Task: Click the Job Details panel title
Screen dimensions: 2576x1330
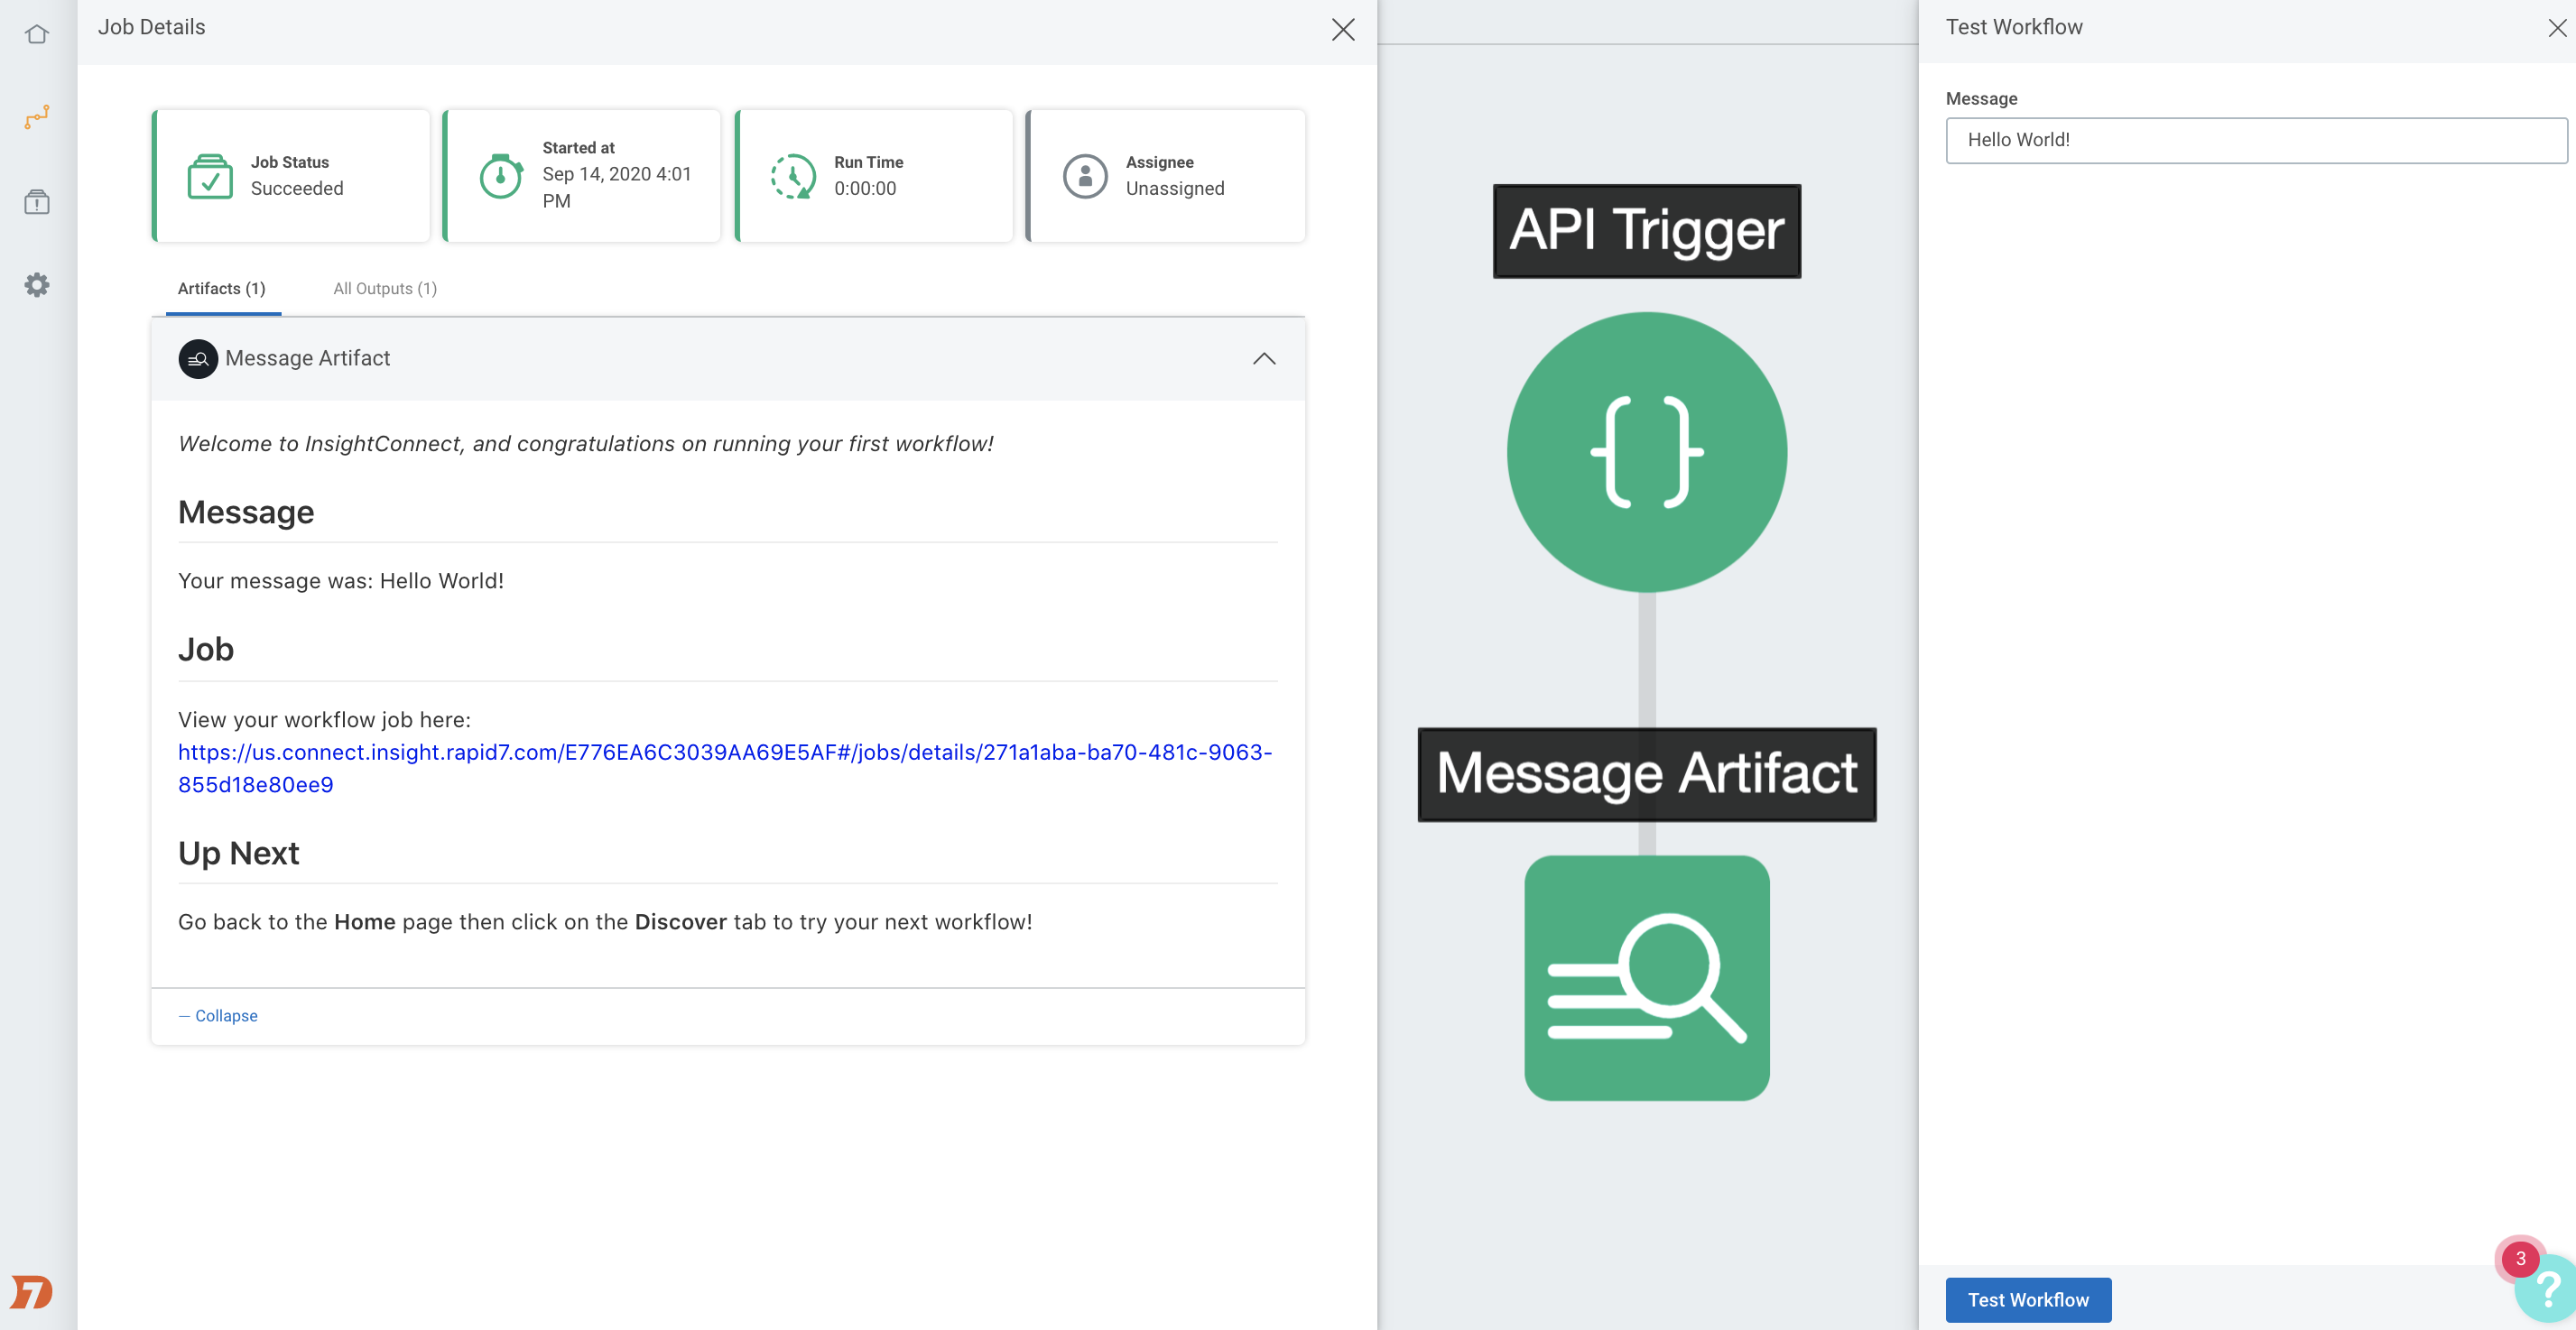Action: (152, 27)
